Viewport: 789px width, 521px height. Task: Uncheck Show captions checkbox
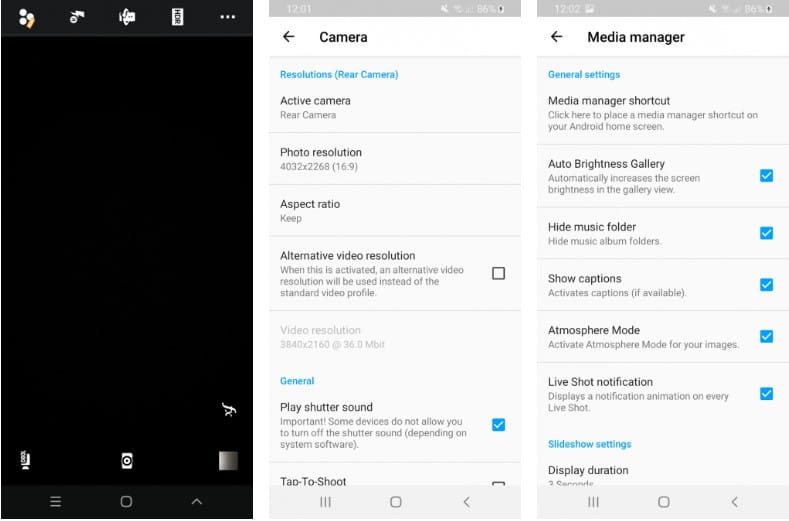766,285
